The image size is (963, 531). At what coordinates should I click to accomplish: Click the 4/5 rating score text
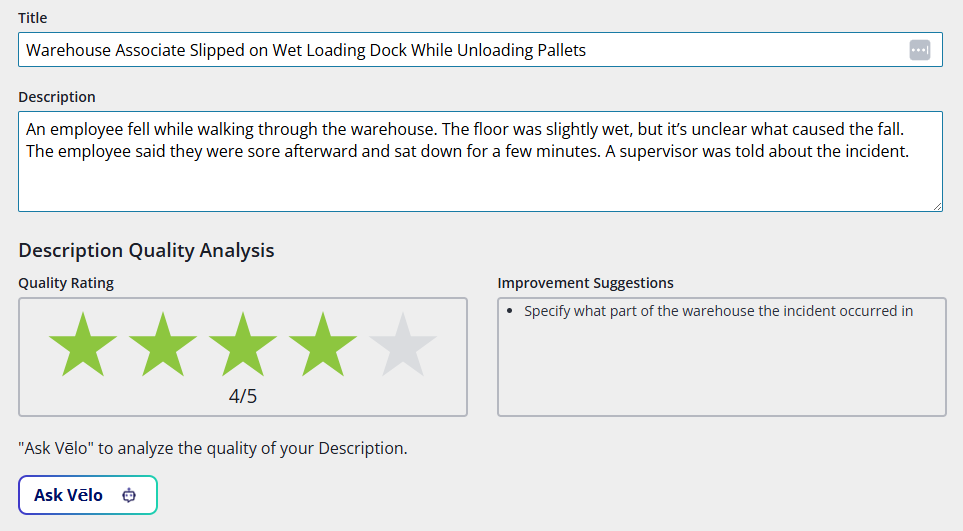coord(243,396)
